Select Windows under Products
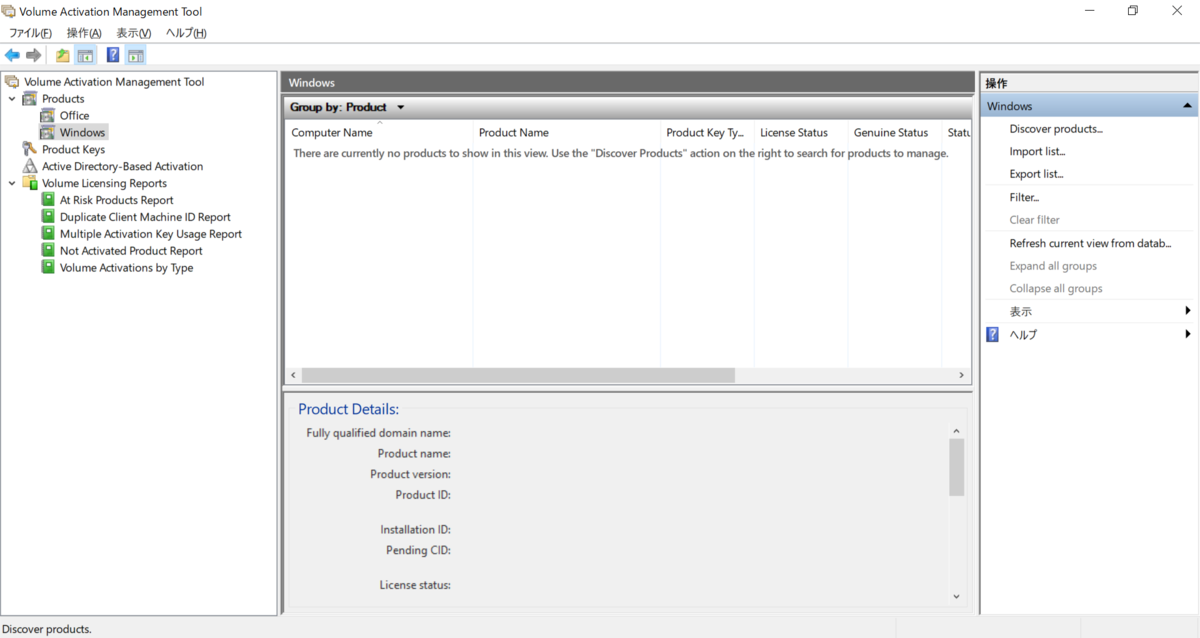The height and width of the screenshot is (638, 1200). click(82, 132)
